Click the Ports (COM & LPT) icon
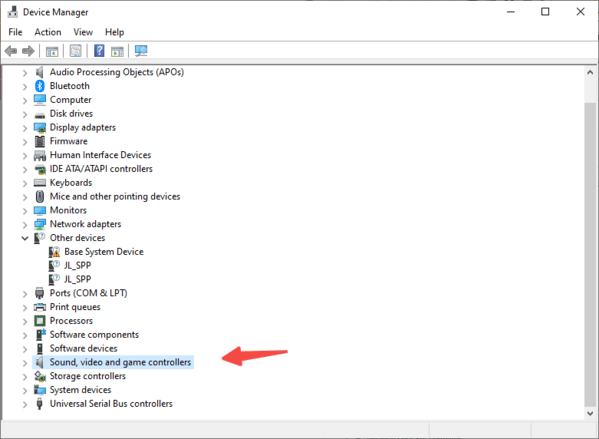The width and height of the screenshot is (599, 439). click(40, 293)
